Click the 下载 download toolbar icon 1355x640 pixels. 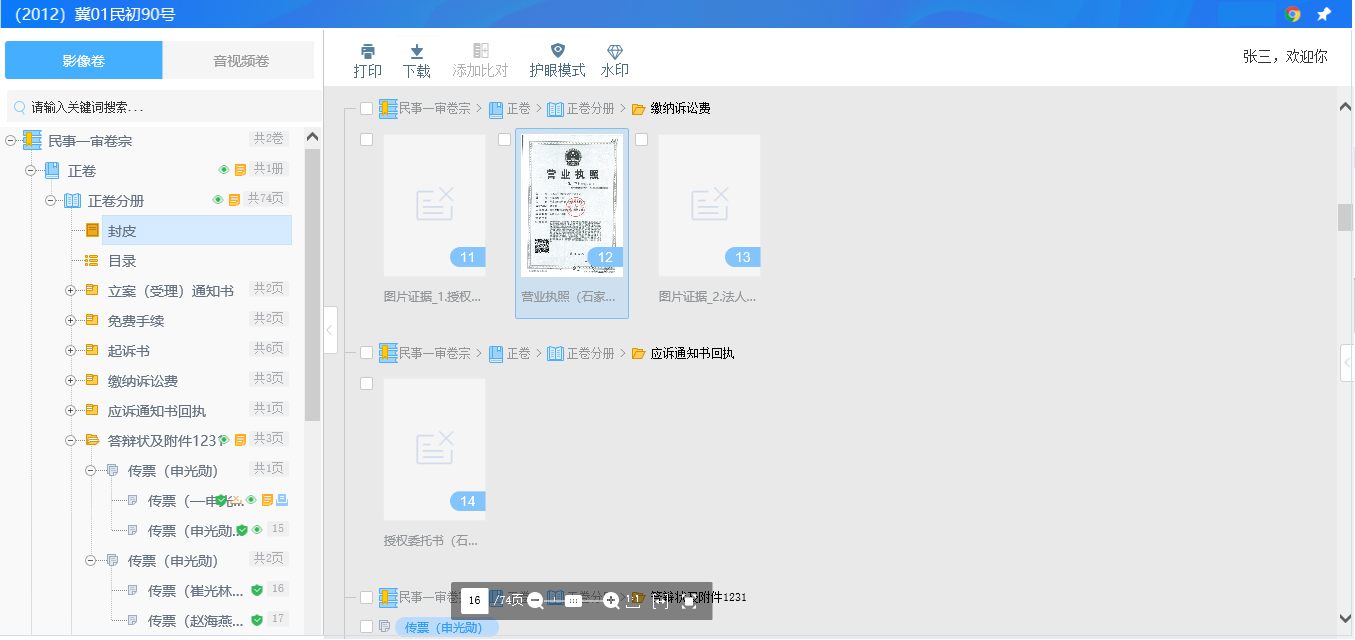pos(417,51)
